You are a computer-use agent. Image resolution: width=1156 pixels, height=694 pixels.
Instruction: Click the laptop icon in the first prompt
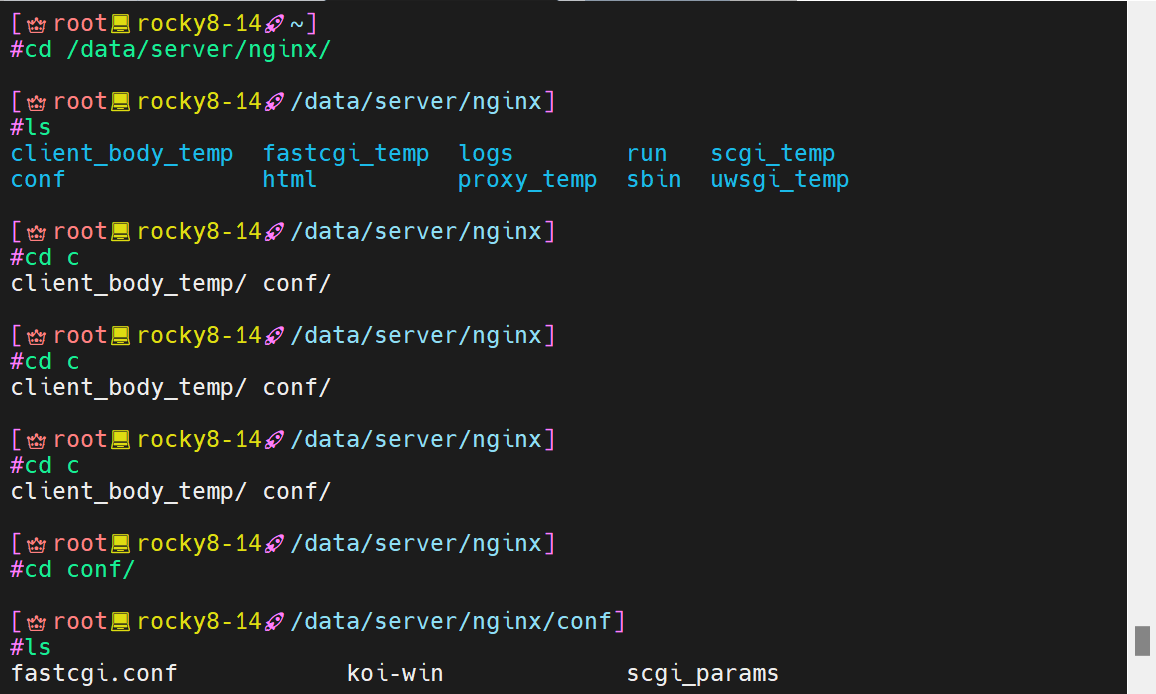point(120,24)
